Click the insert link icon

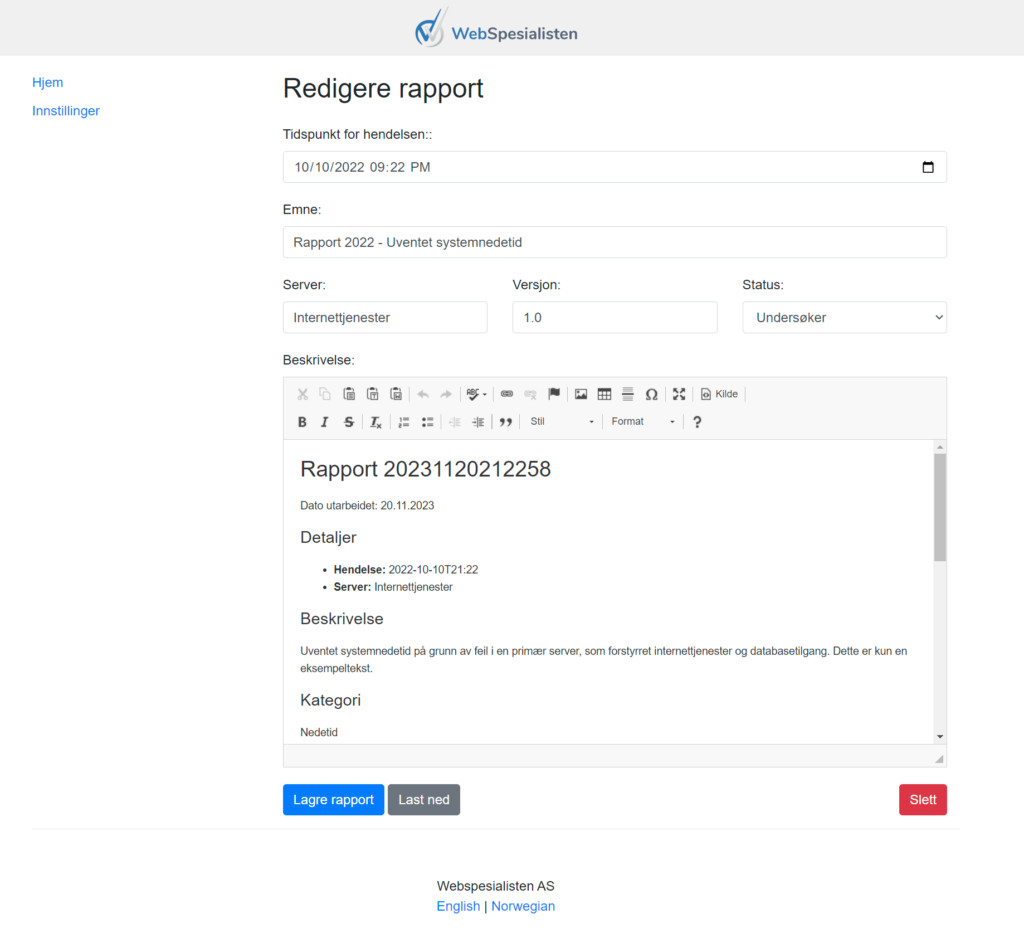tap(507, 394)
